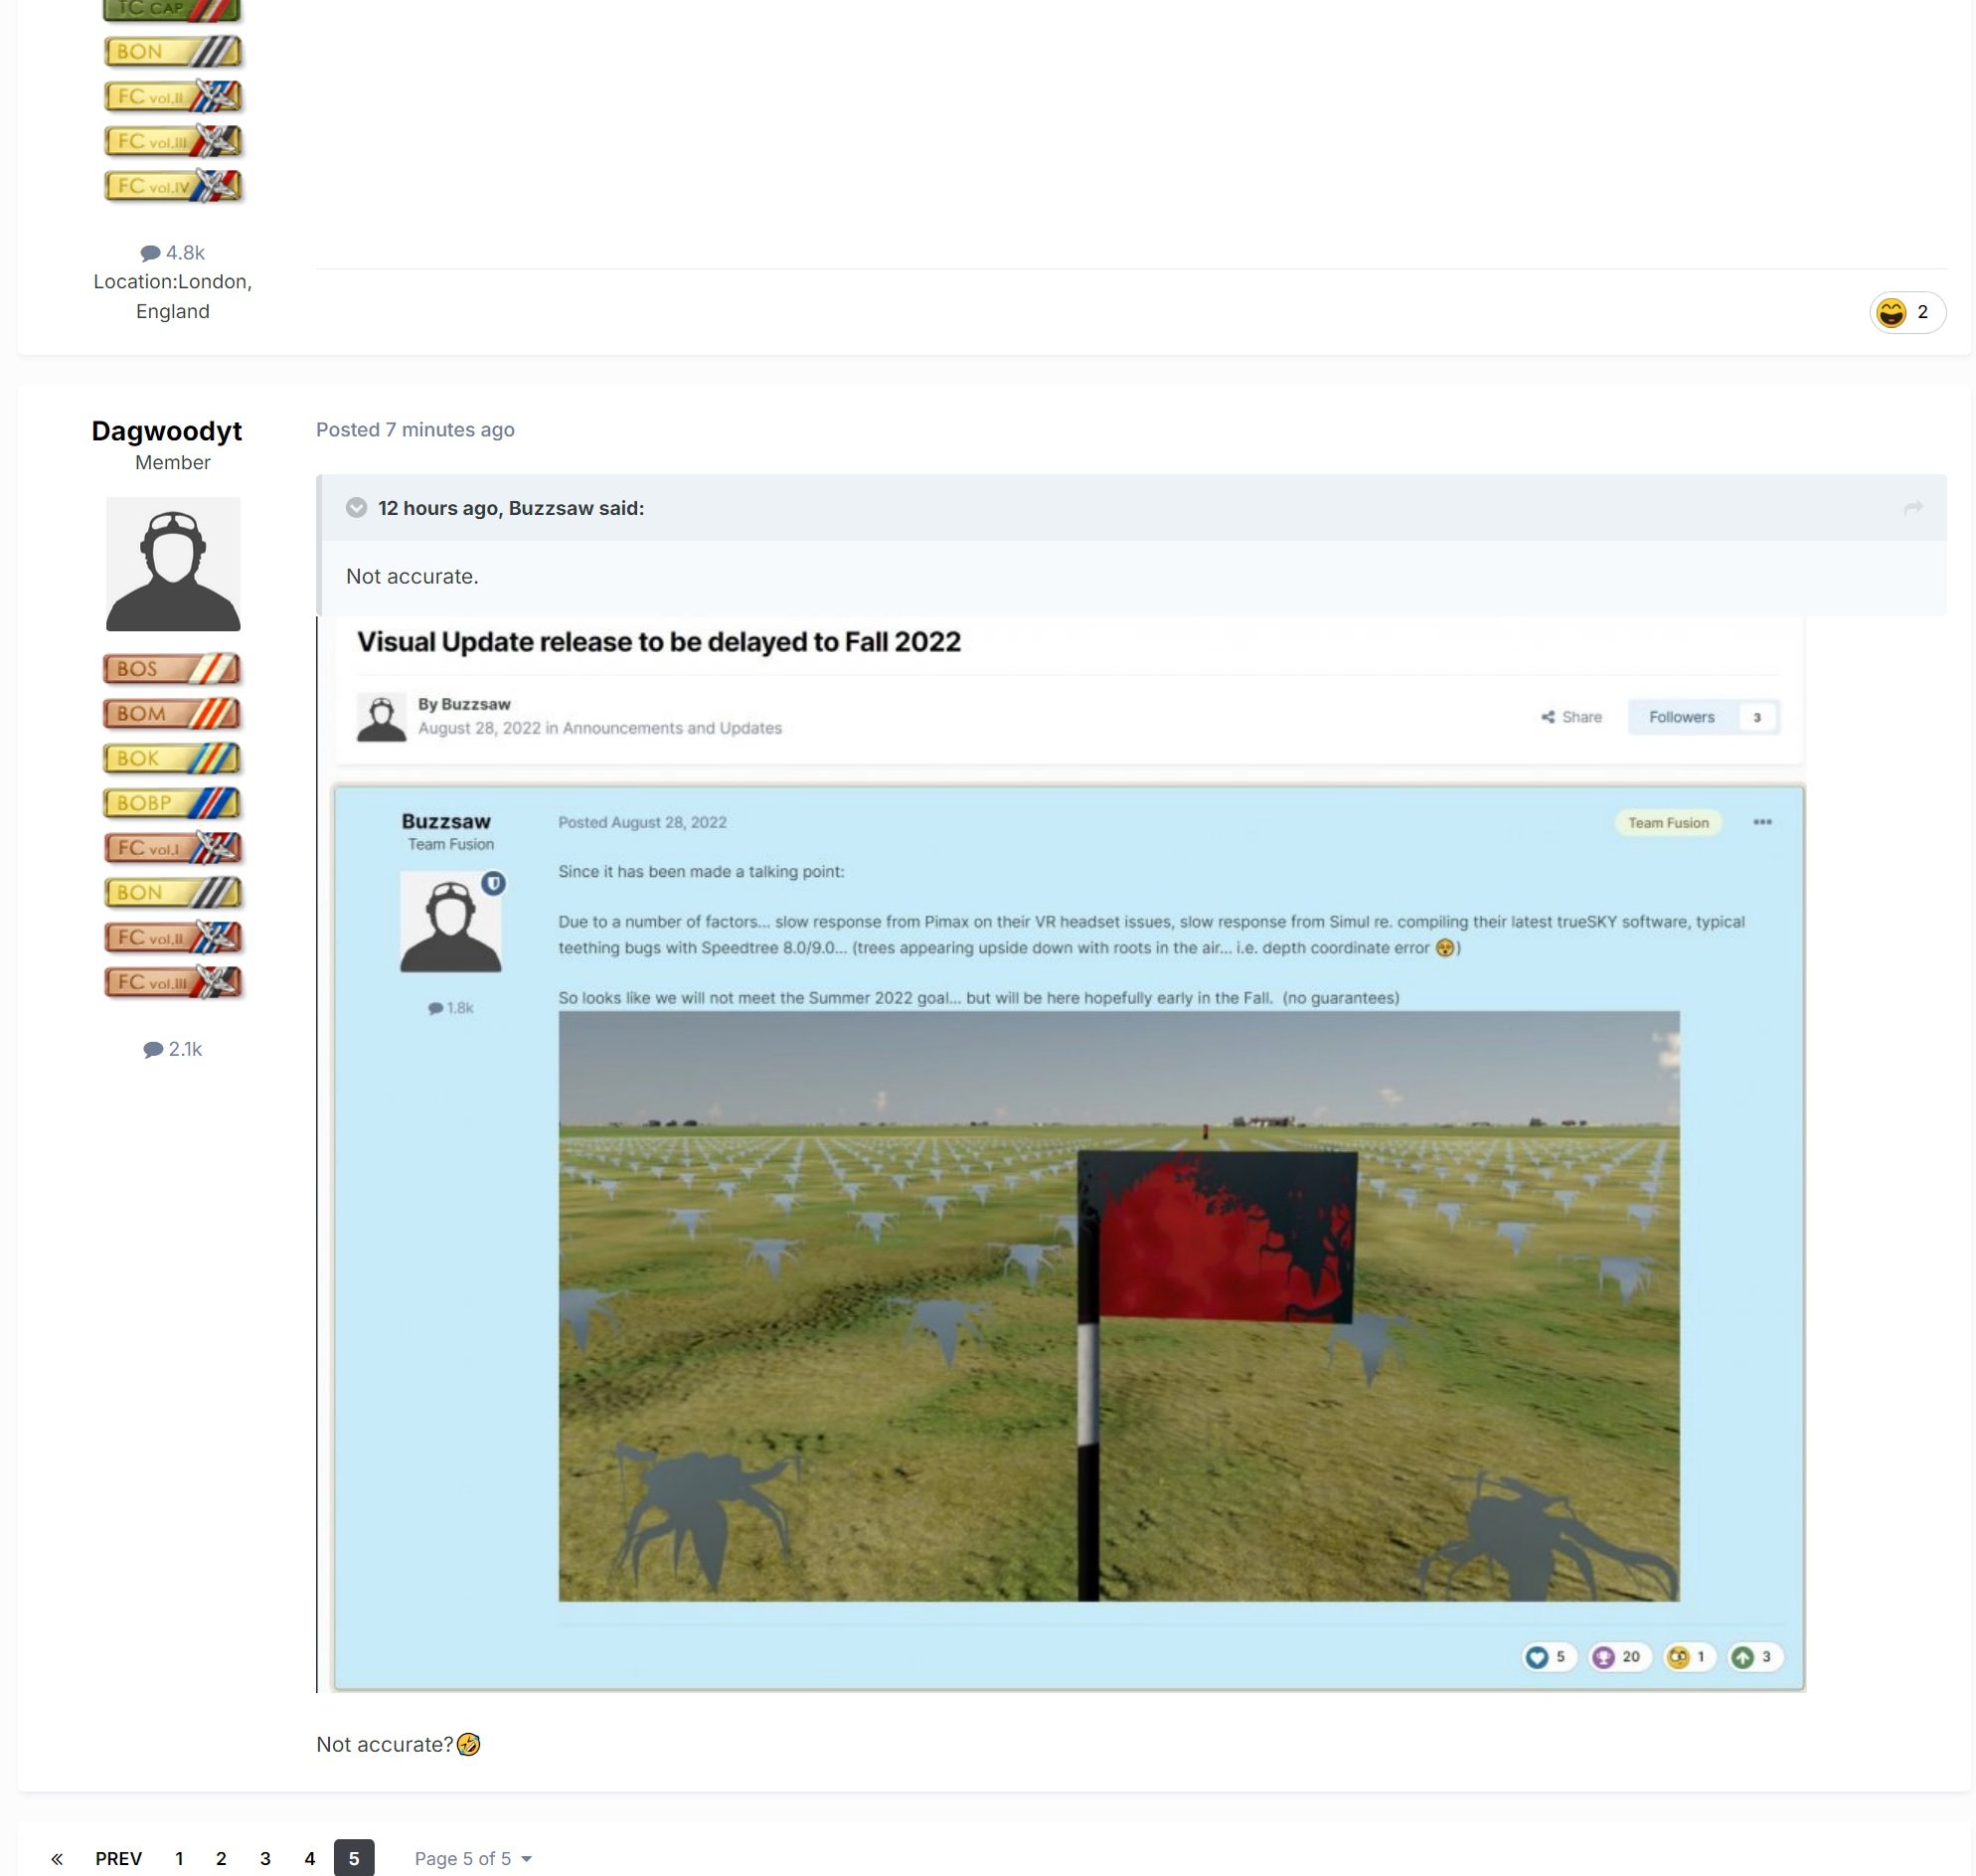Click the quote's go-to-post arrow icon
The image size is (1976, 1876).
1912,508
